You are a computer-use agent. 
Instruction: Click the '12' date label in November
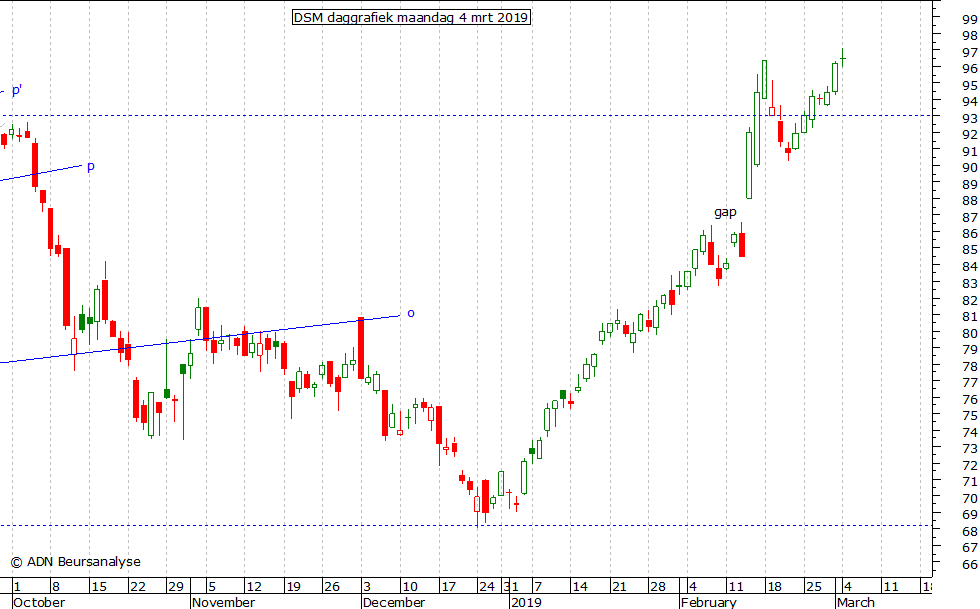(254, 586)
